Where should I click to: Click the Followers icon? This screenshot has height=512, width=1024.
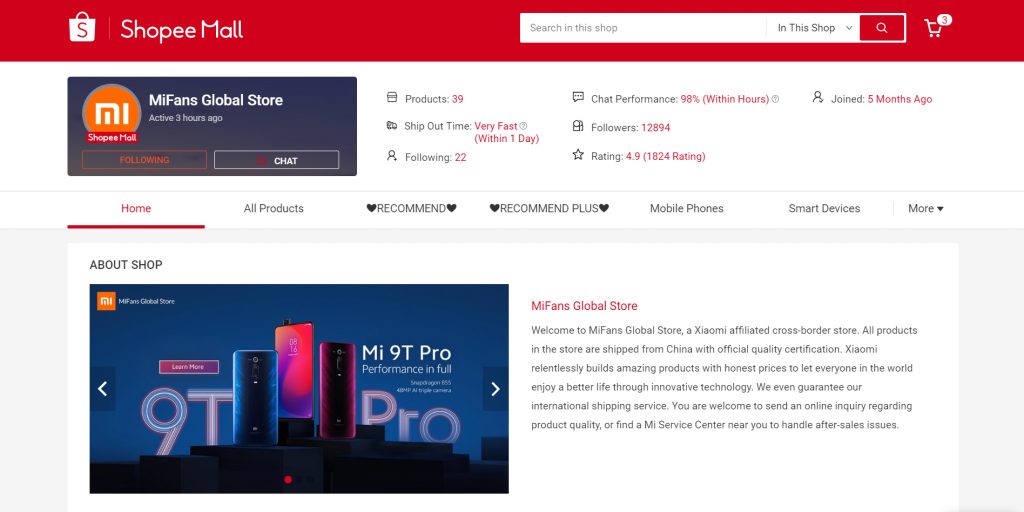pos(578,125)
